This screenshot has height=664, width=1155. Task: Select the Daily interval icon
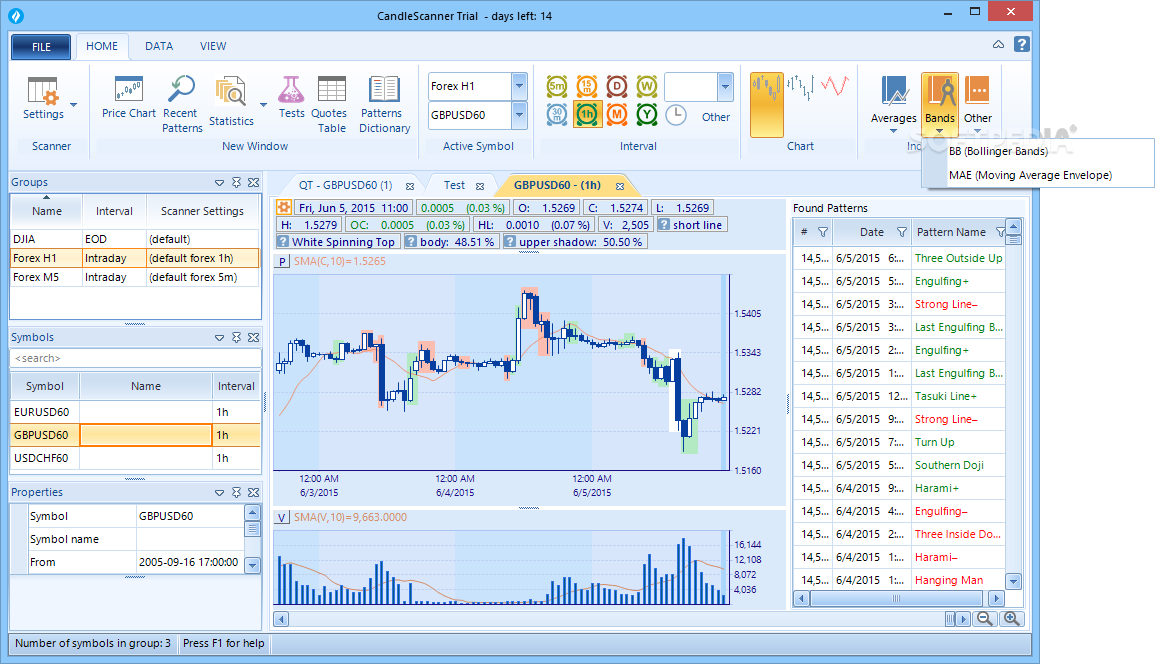point(617,86)
